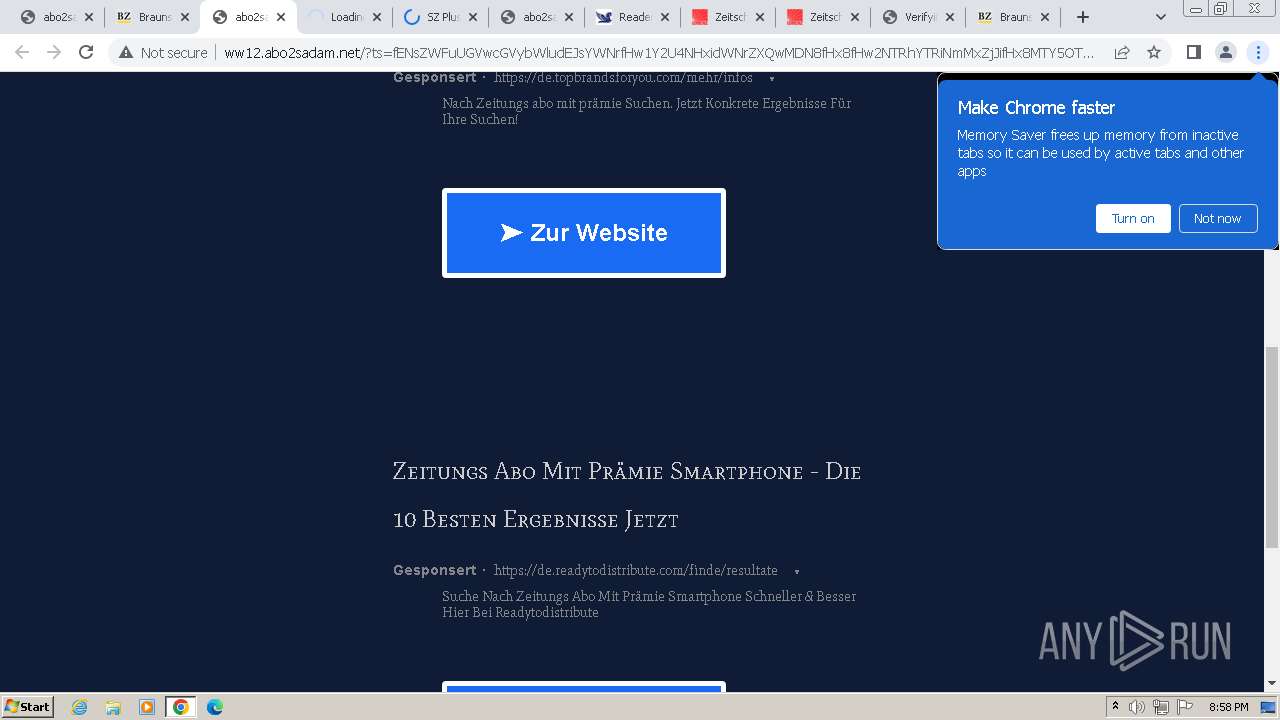1280x720 pixels.
Task: Click the 8:58 PM clock
Action: pyautogui.click(x=1228, y=707)
